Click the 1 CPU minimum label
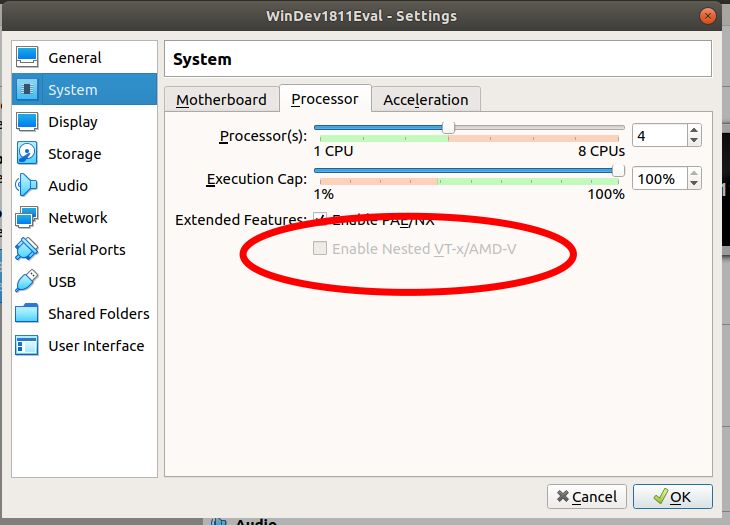The width and height of the screenshot is (730, 525). pyautogui.click(x=333, y=151)
